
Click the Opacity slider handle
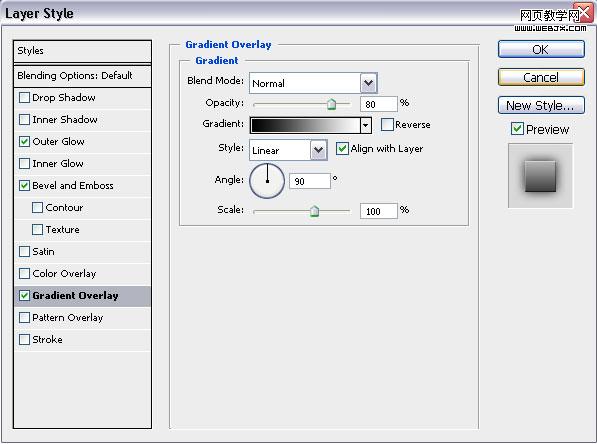coord(332,104)
